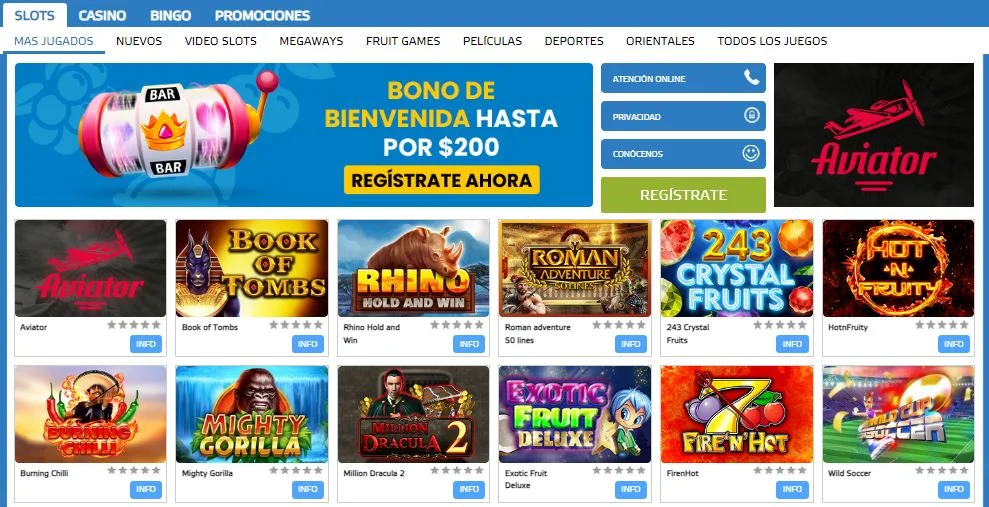Select the Fruit Games category
This screenshot has width=989, height=507.
tap(403, 41)
